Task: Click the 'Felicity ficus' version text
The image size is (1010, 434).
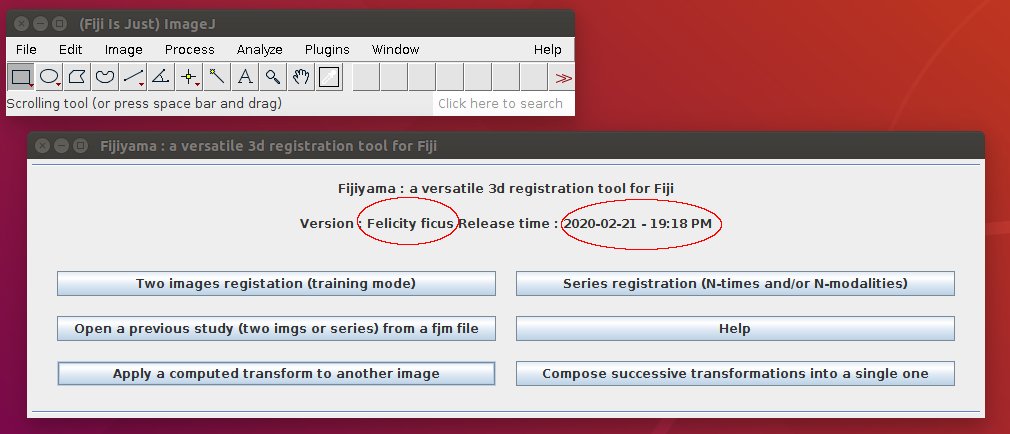Action: (410, 224)
